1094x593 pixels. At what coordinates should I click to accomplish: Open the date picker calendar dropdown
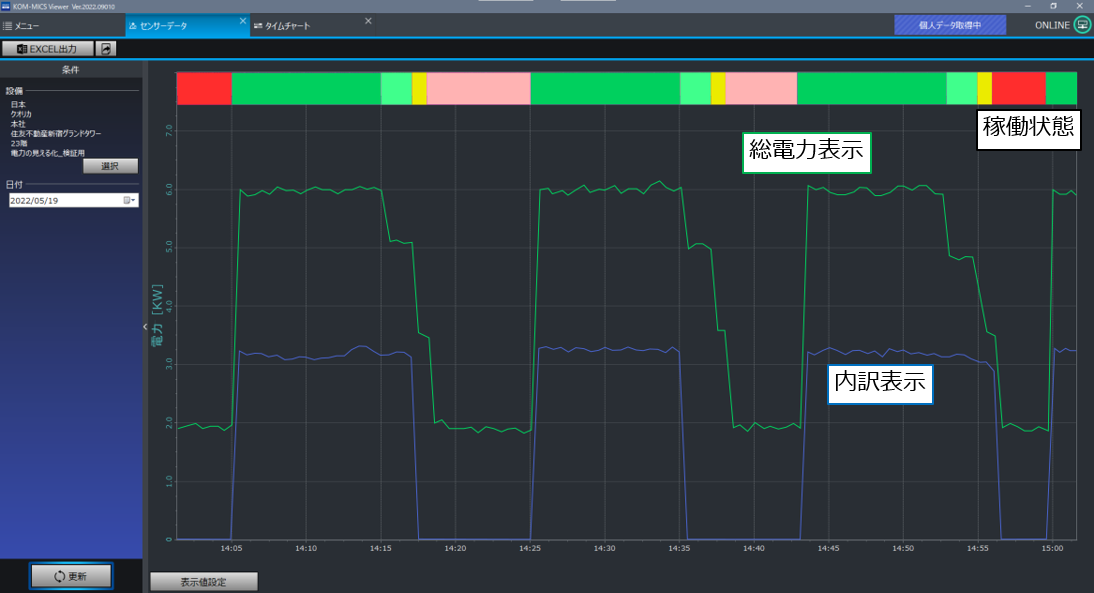130,200
